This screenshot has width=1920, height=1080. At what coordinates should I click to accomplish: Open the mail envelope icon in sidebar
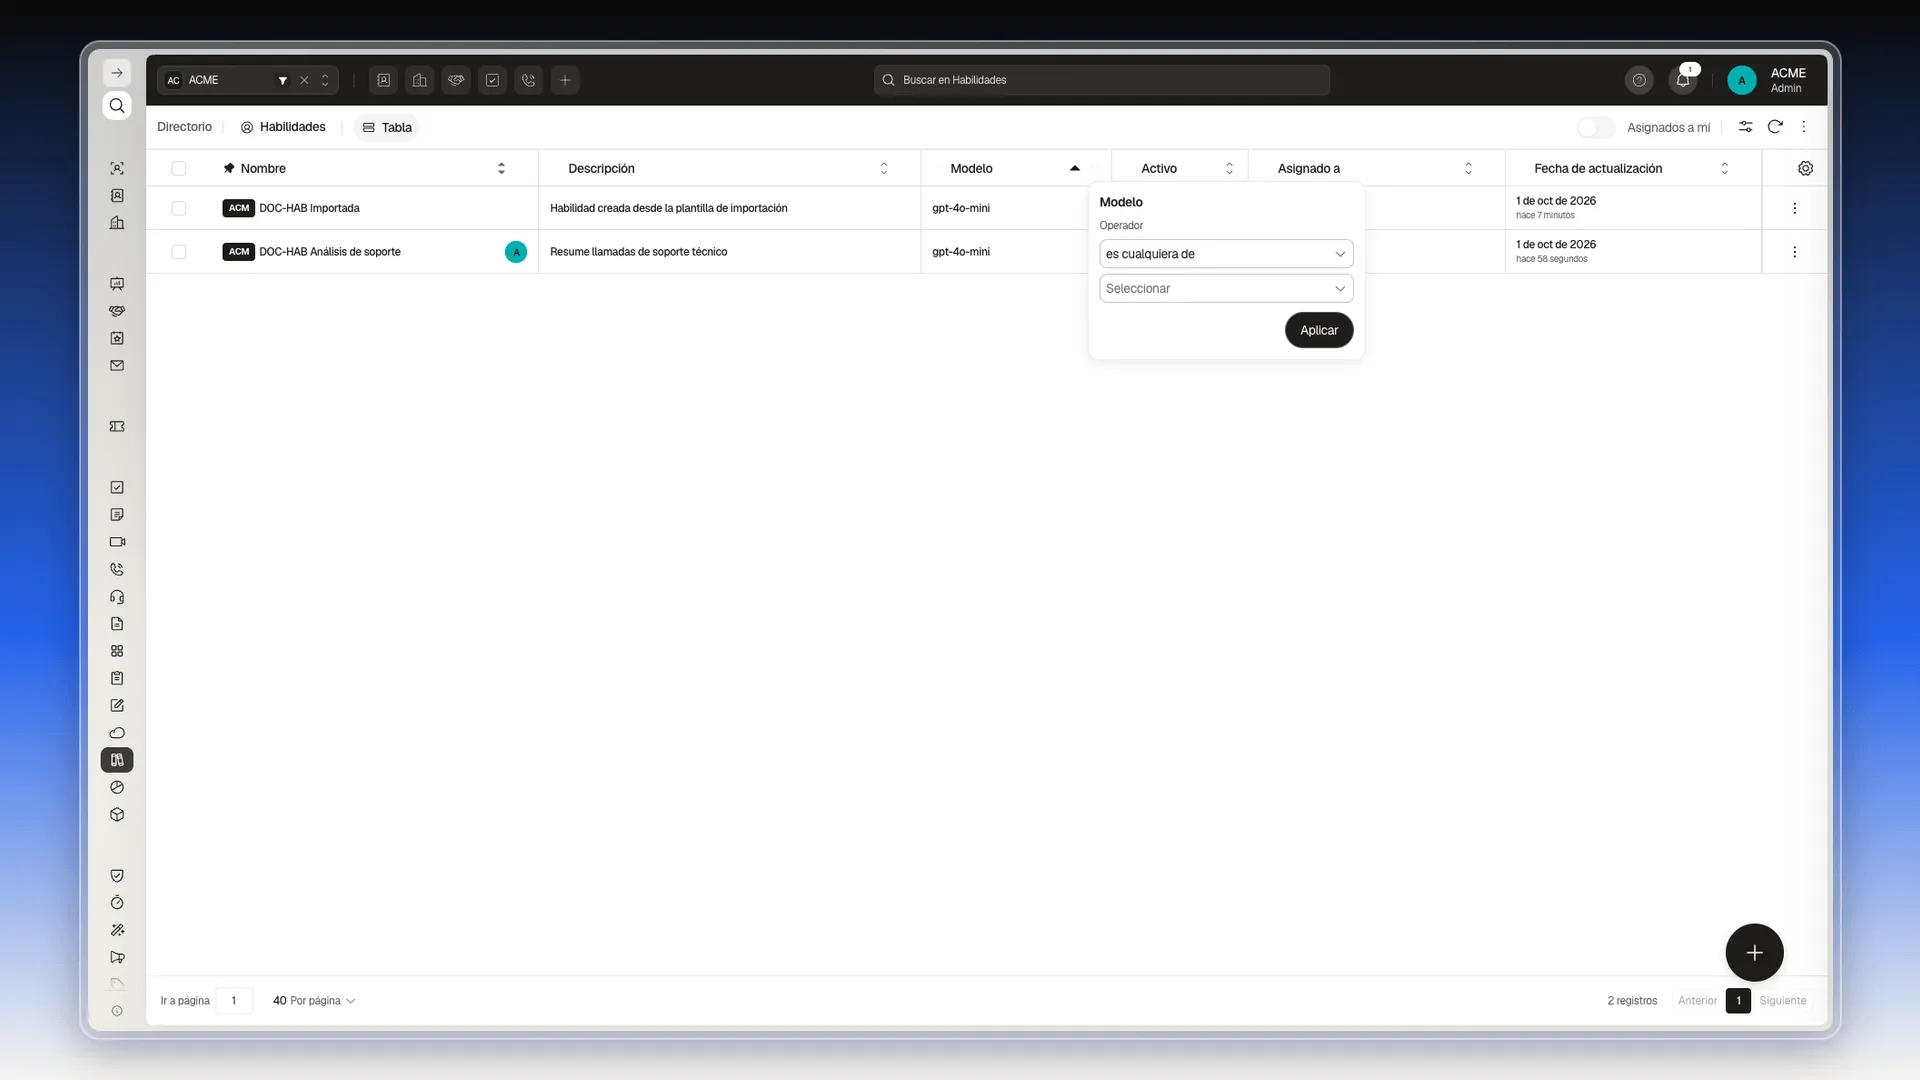pyautogui.click(x=117, y=366)
